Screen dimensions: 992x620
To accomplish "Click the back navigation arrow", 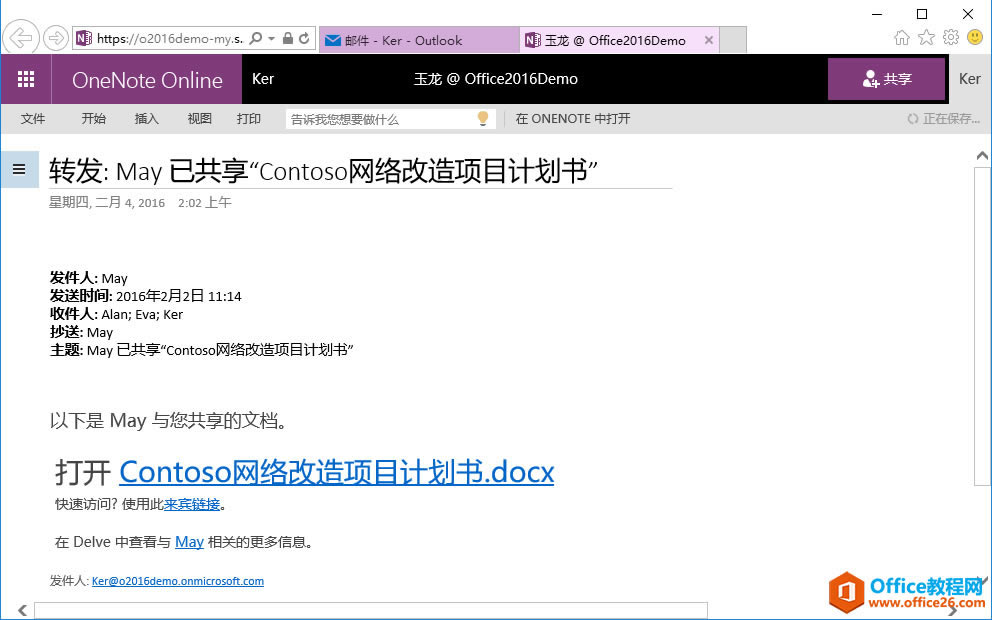I will tap(20, 38).
